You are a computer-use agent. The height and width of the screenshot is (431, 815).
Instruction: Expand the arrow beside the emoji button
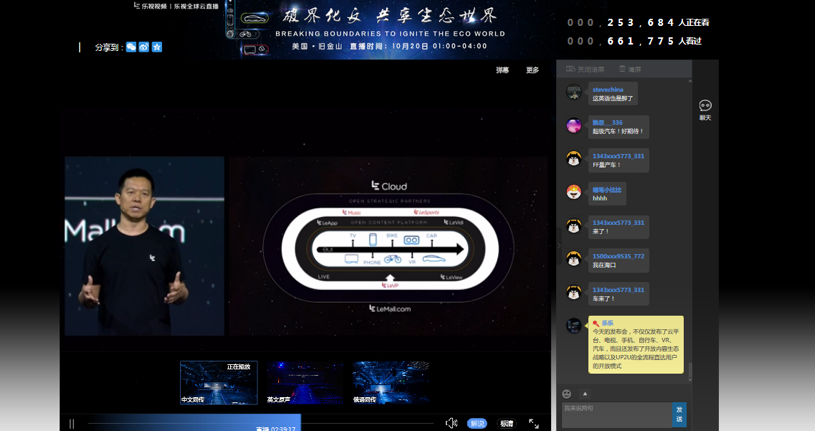[x=585, y=394]
